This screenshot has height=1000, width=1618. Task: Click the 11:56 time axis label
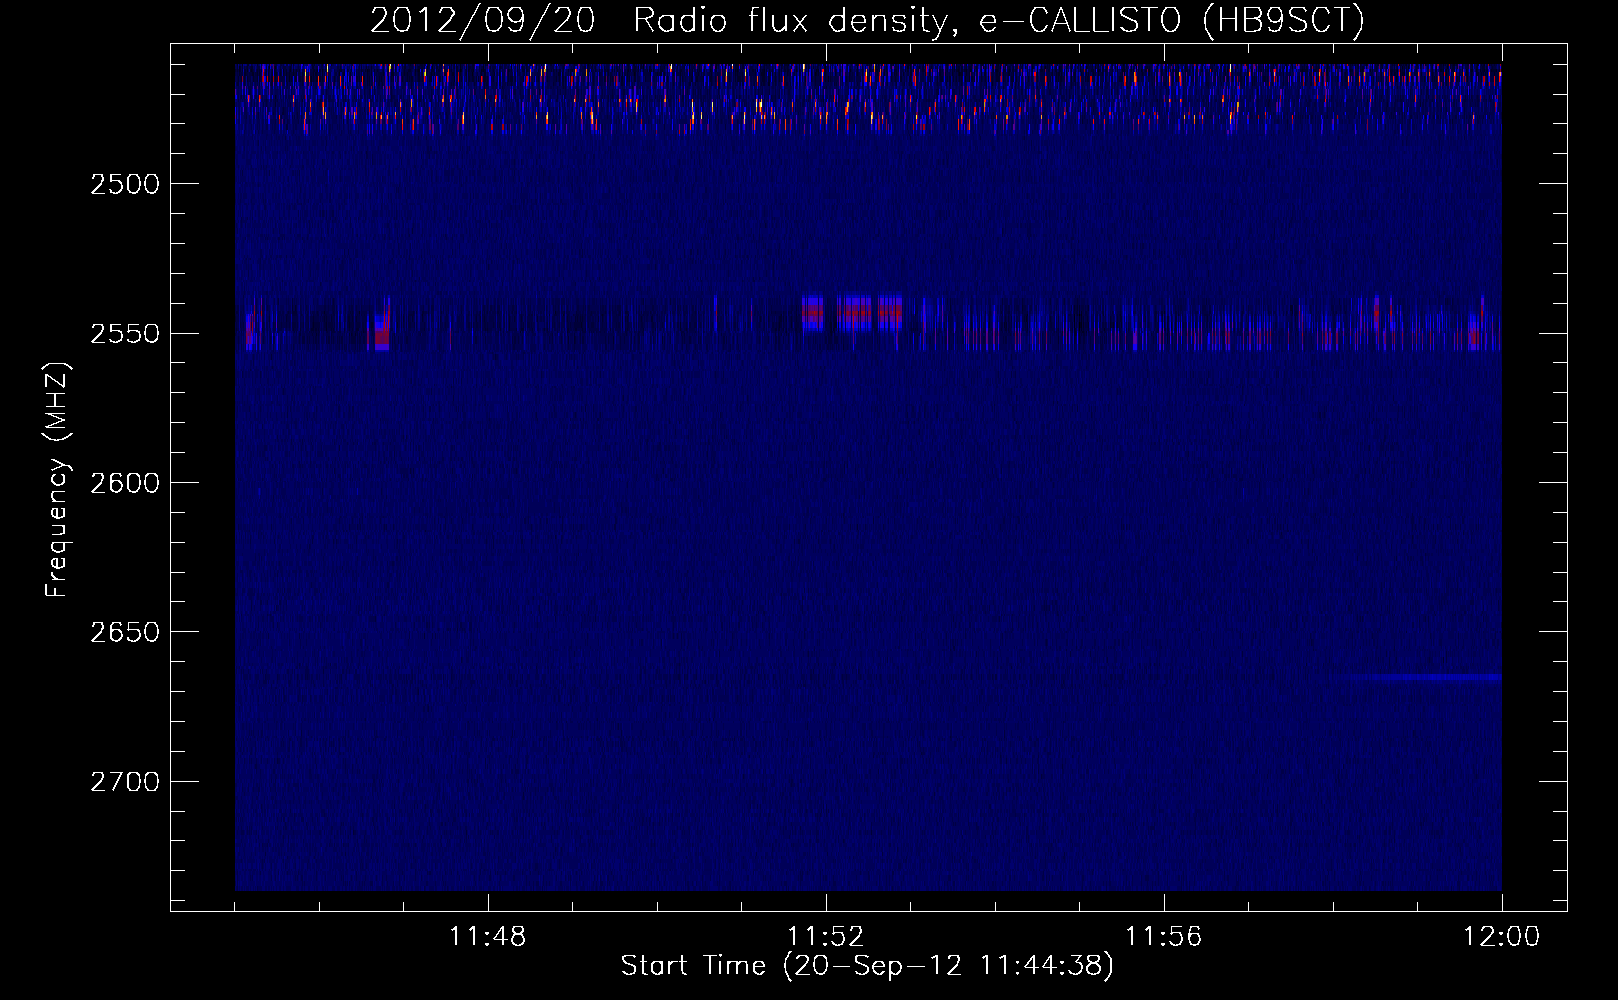[1164, 937]
